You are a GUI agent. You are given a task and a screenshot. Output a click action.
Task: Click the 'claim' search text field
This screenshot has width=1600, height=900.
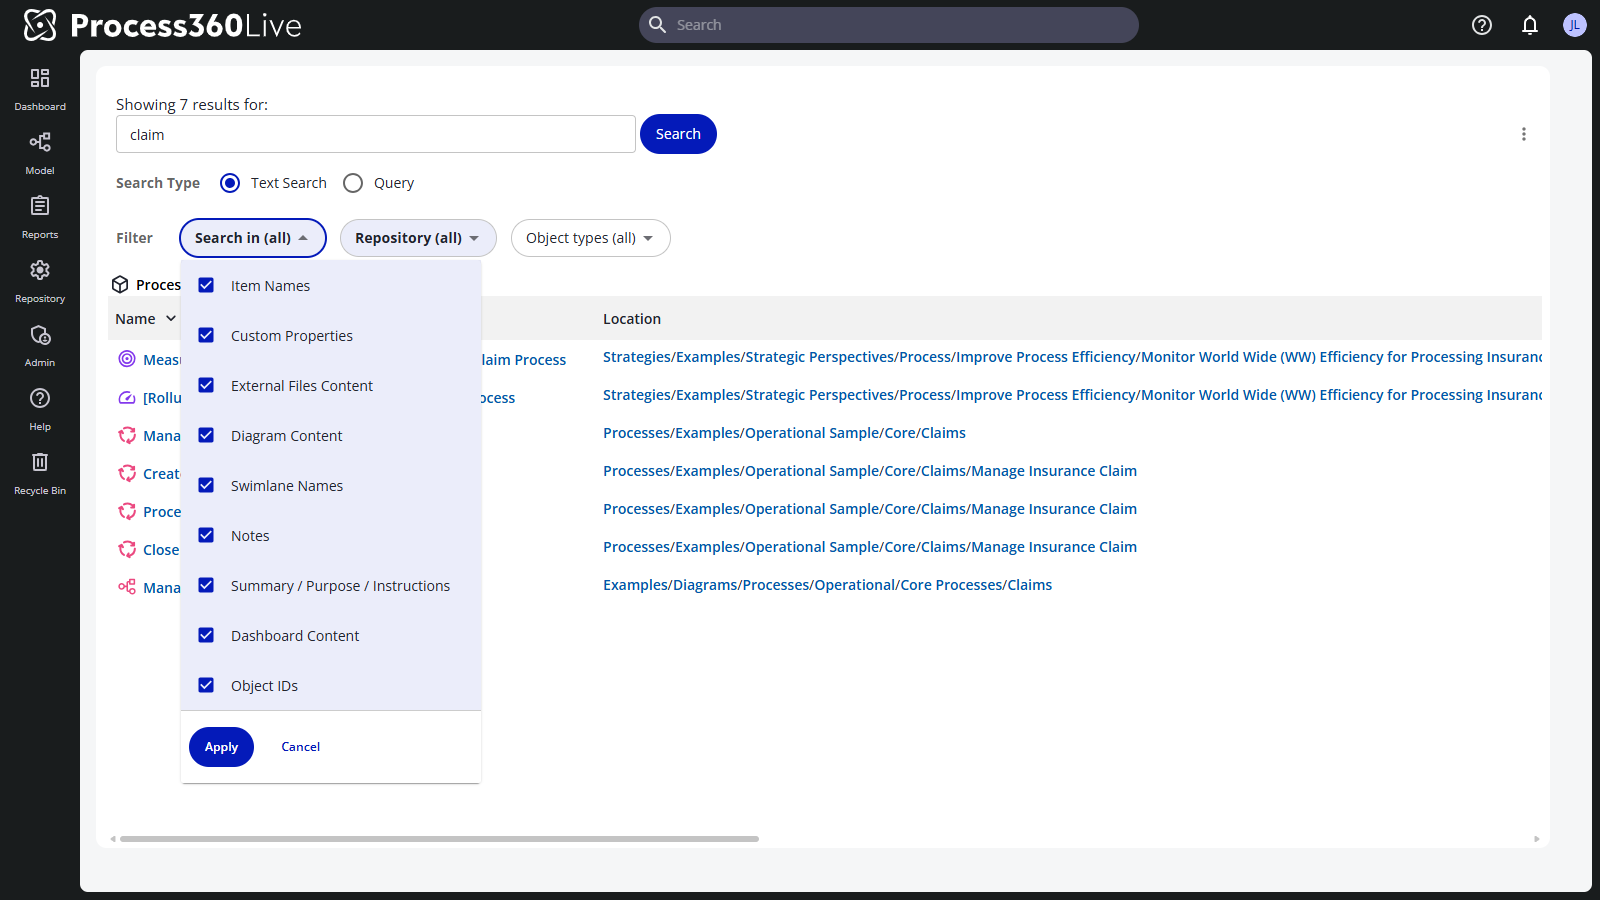(x=376, y=134)
